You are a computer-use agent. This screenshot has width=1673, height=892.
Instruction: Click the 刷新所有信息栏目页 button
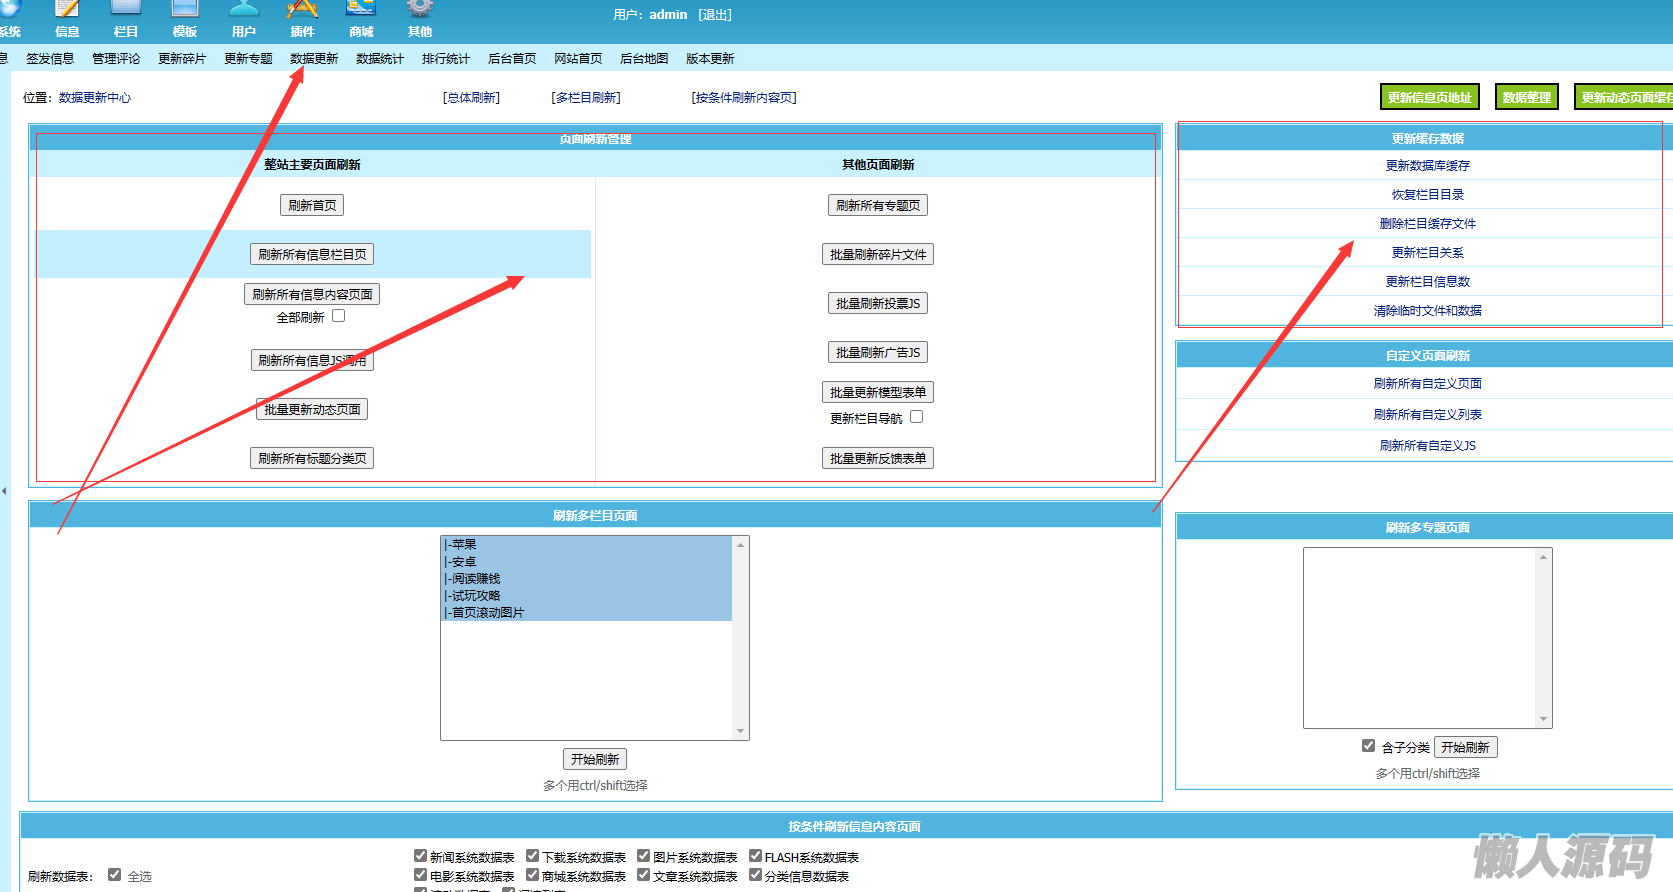[312, 254]
